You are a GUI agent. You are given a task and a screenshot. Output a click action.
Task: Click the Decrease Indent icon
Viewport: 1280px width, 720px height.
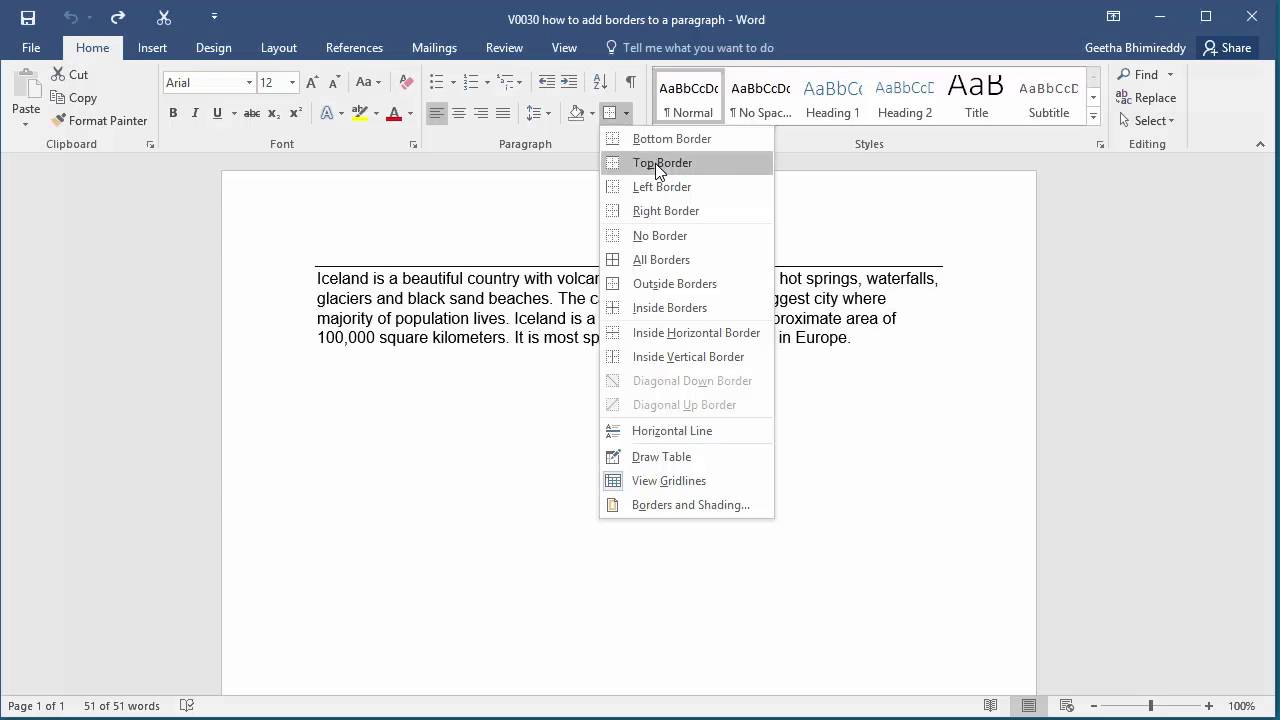[x=547, y=83]
